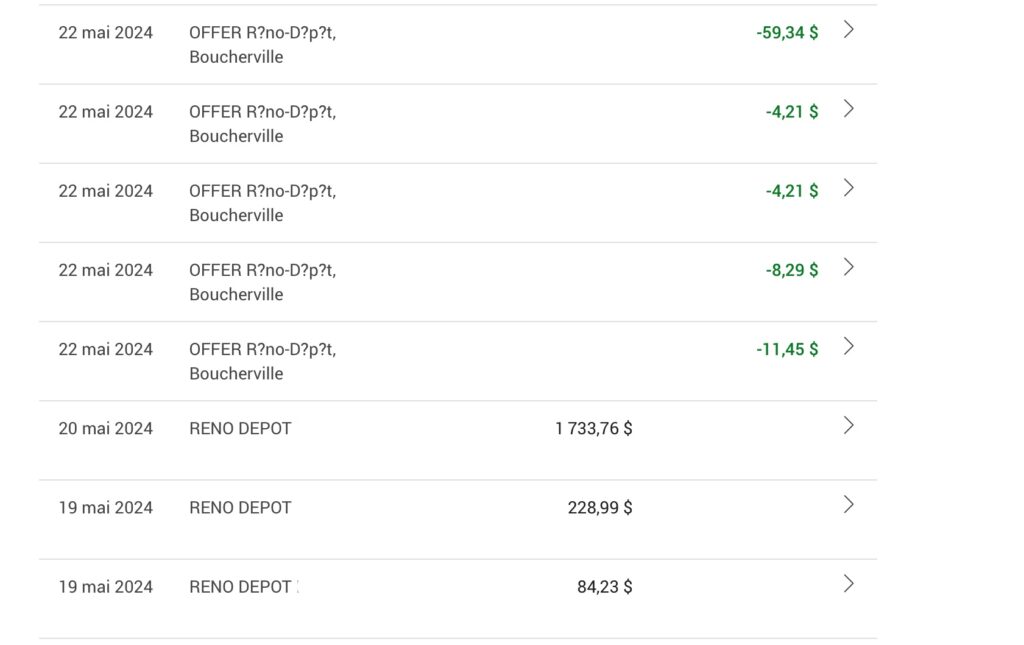
Task: Open RENO DEPOT entry for 228,99 $
Action: coord(240,507)
